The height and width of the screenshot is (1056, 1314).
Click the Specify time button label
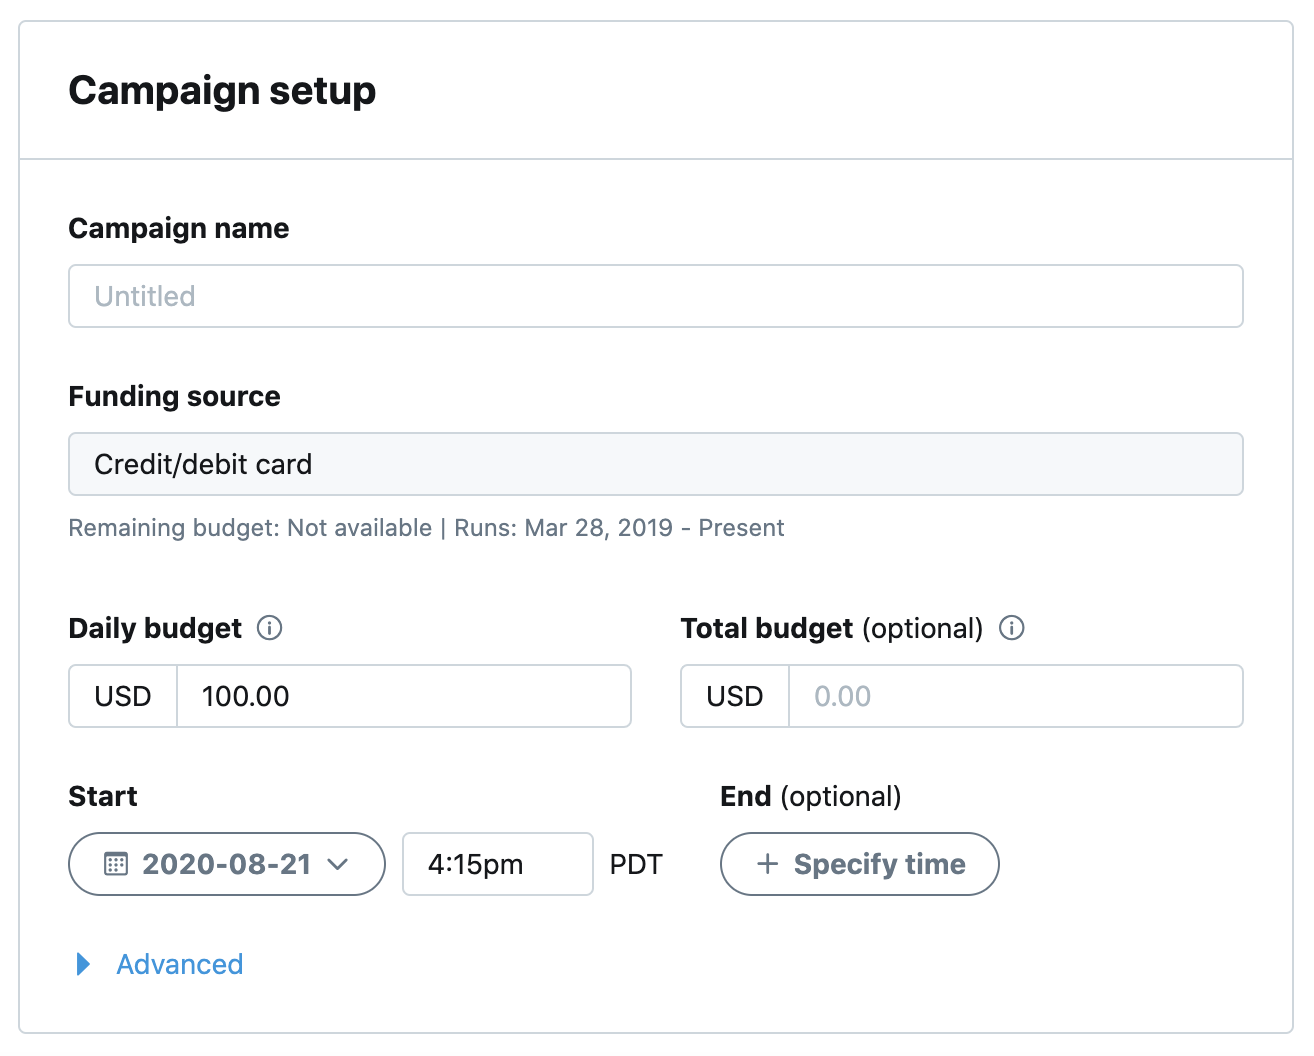coord(879,864)
